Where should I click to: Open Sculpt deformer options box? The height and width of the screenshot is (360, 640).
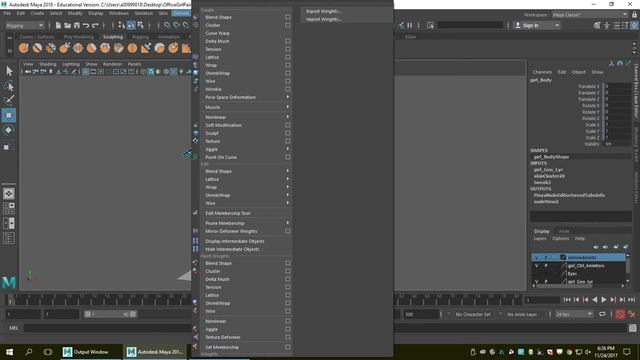(x=288, y=133)
